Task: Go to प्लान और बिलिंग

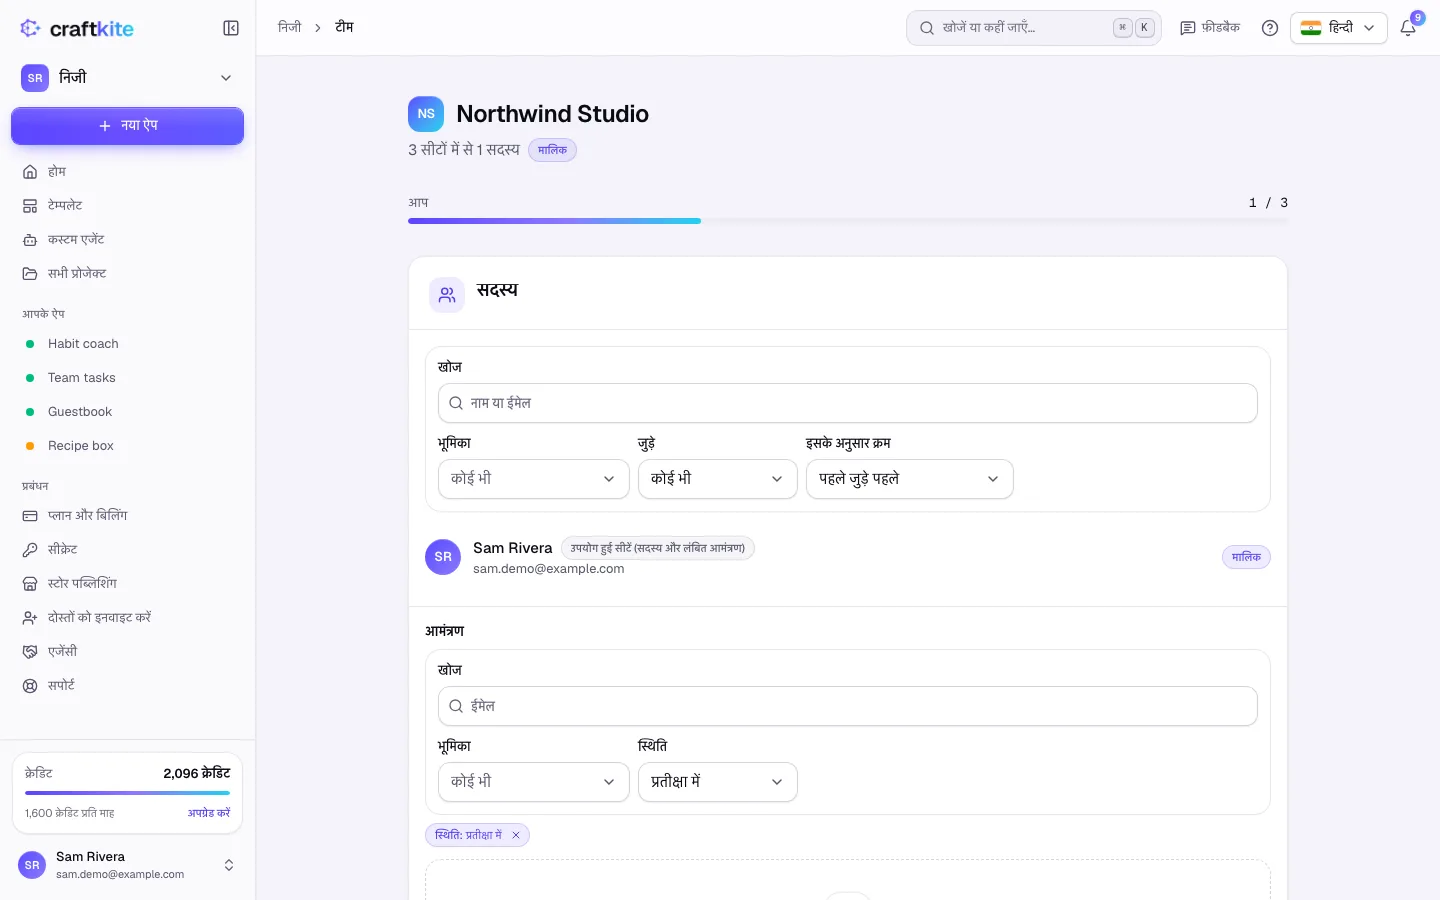Action: (127, 516)
